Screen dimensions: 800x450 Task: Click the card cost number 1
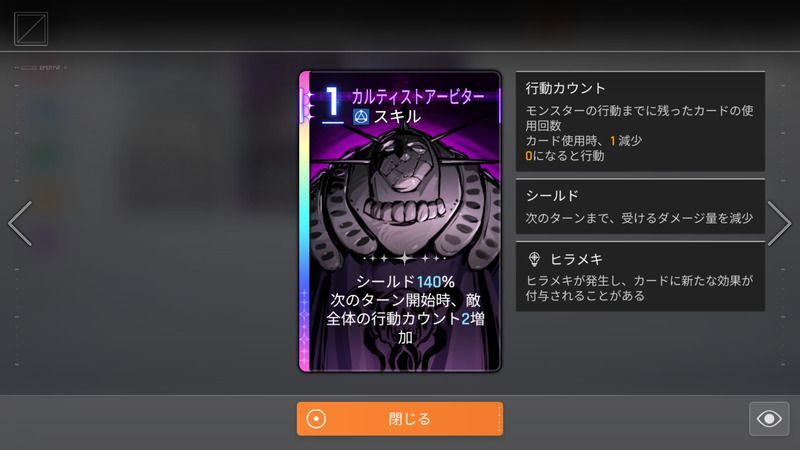pos(332,104)
